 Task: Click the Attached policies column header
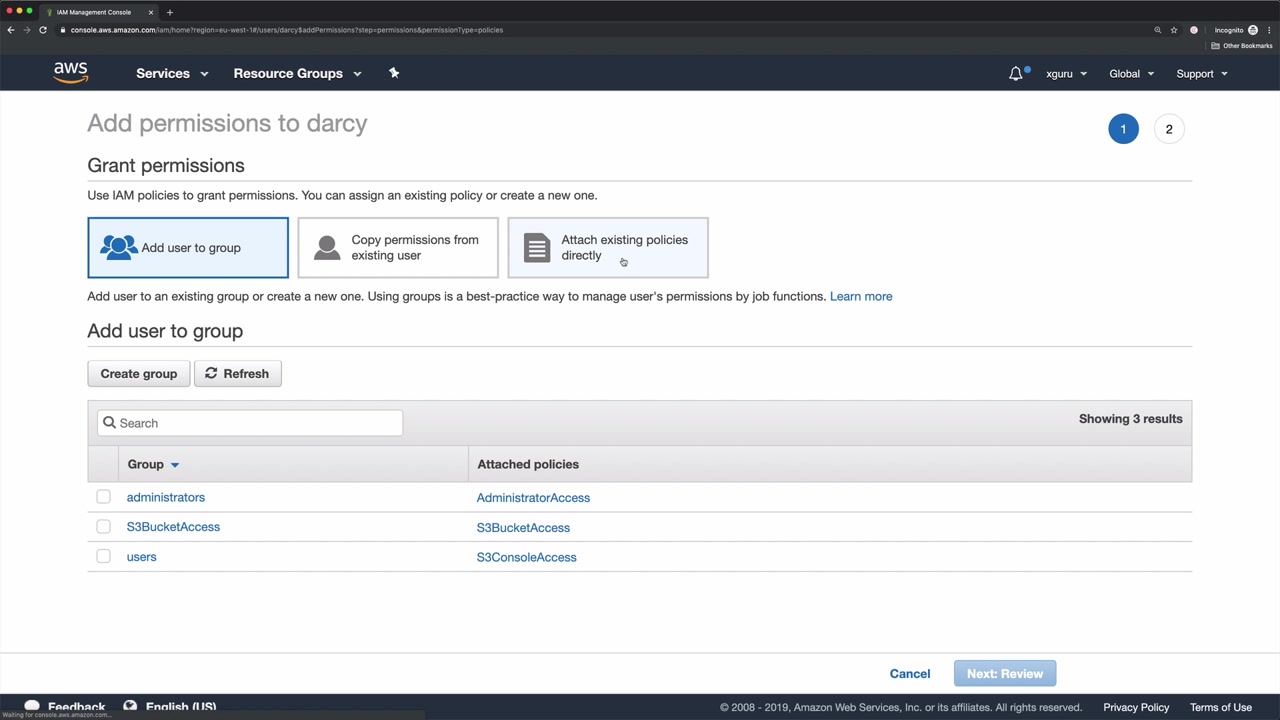[x=528, y=464]
